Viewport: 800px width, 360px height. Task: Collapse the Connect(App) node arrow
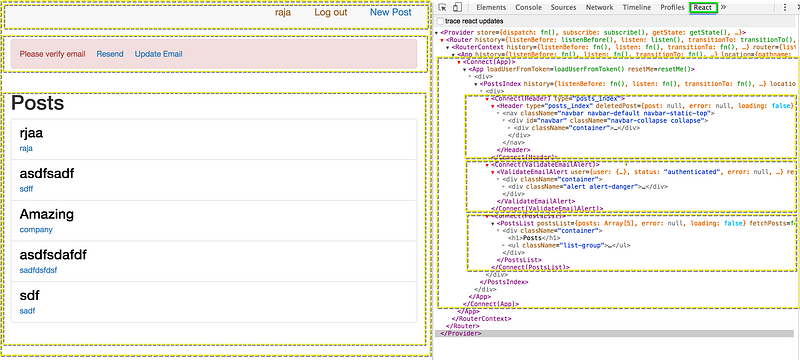[x=459, y=62]
